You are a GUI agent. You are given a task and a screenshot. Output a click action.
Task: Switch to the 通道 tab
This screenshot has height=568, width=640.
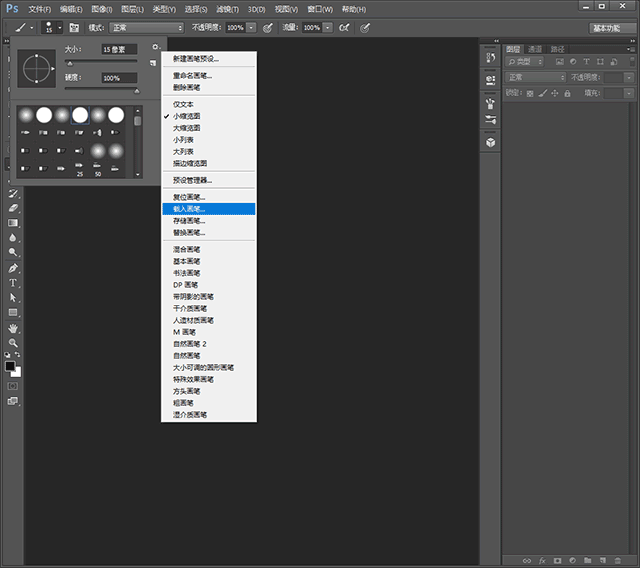tap(535, 48)
